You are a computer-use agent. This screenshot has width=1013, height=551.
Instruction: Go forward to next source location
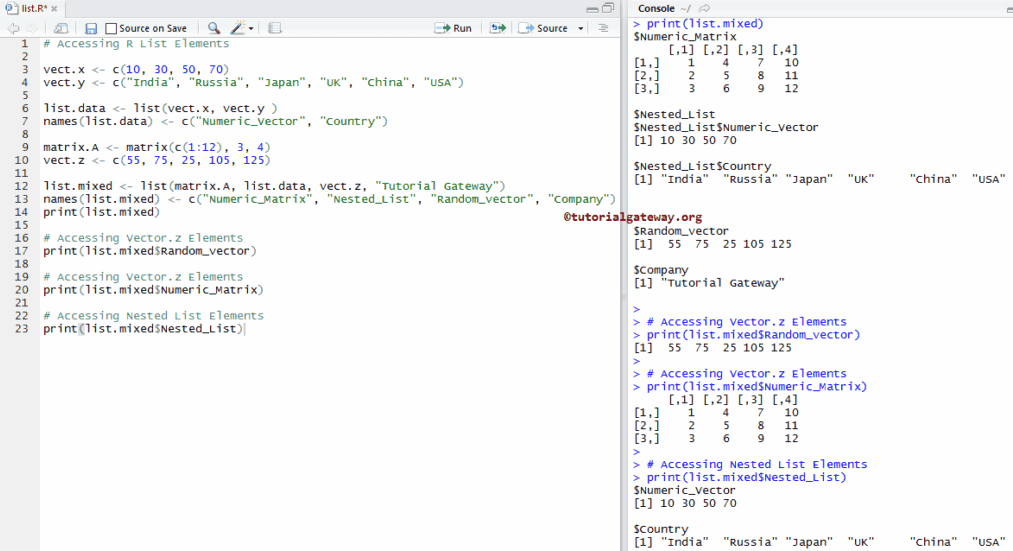tap(32, 28)
